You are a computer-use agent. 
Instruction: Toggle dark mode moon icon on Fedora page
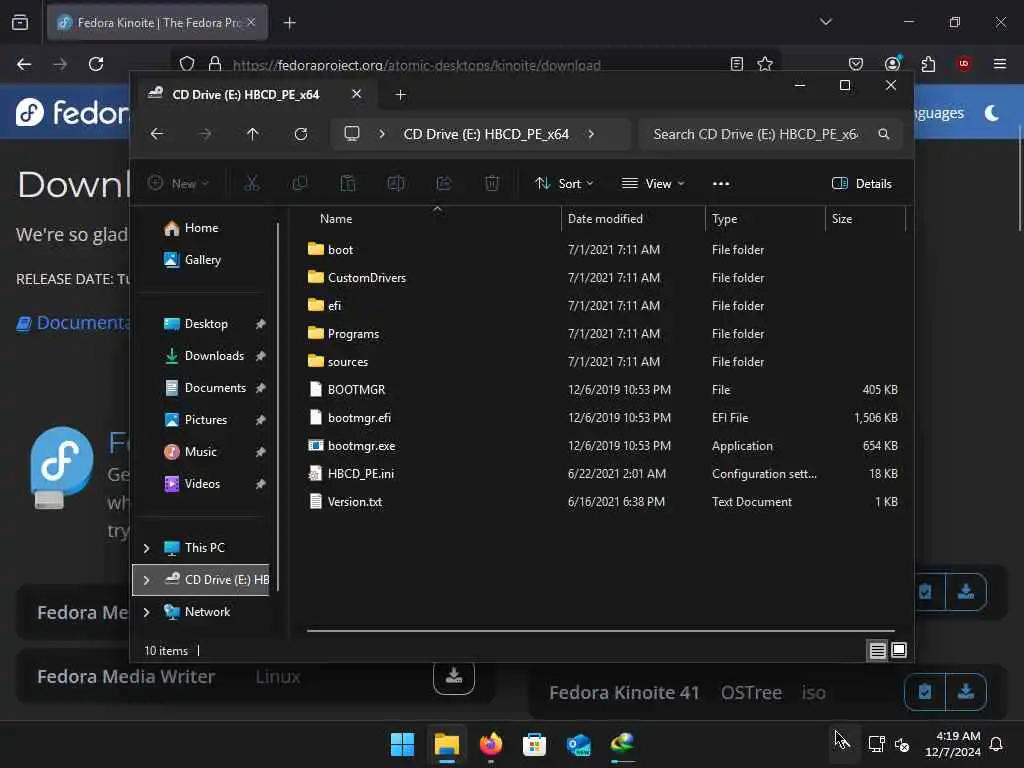(x=992, y=113)
